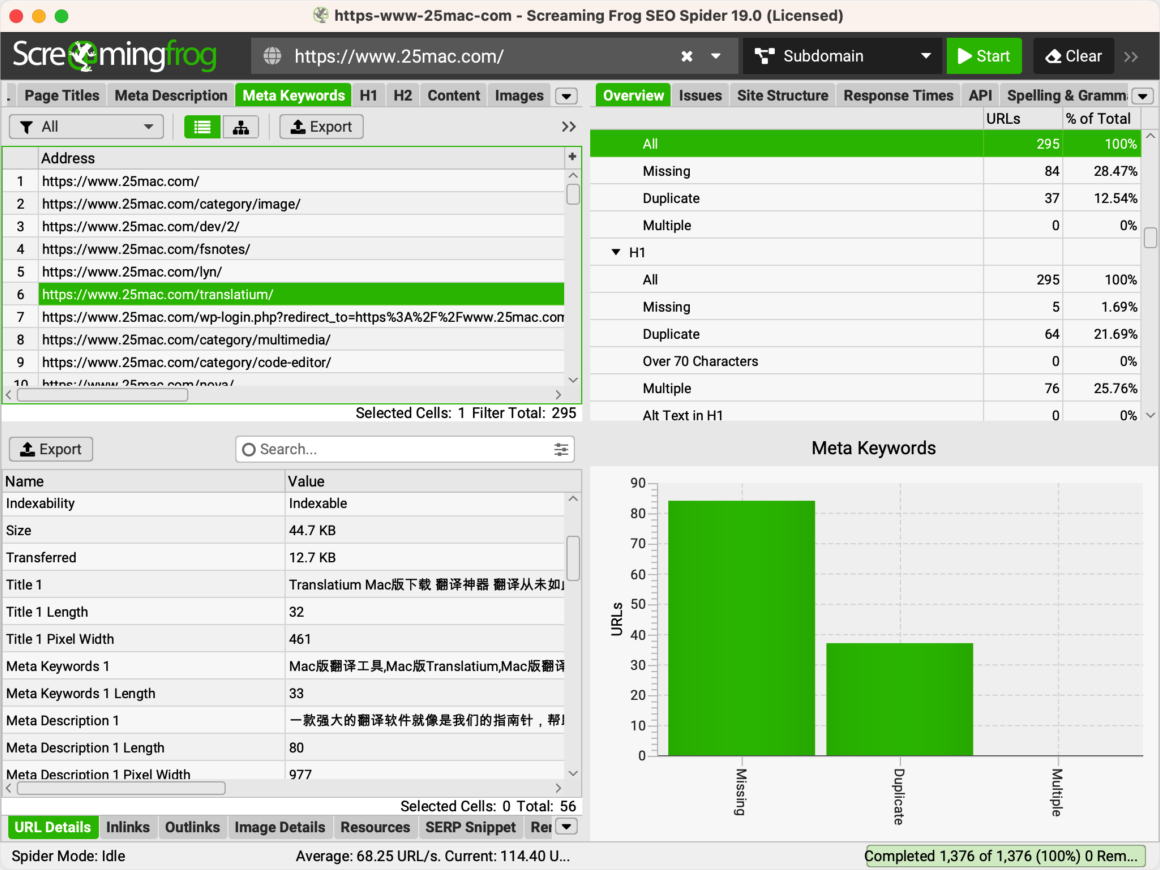Image resolution: width=1160 pixels, height=870 pixels.
Task: Open the Site Structure tab
Action: coord(783,95)
